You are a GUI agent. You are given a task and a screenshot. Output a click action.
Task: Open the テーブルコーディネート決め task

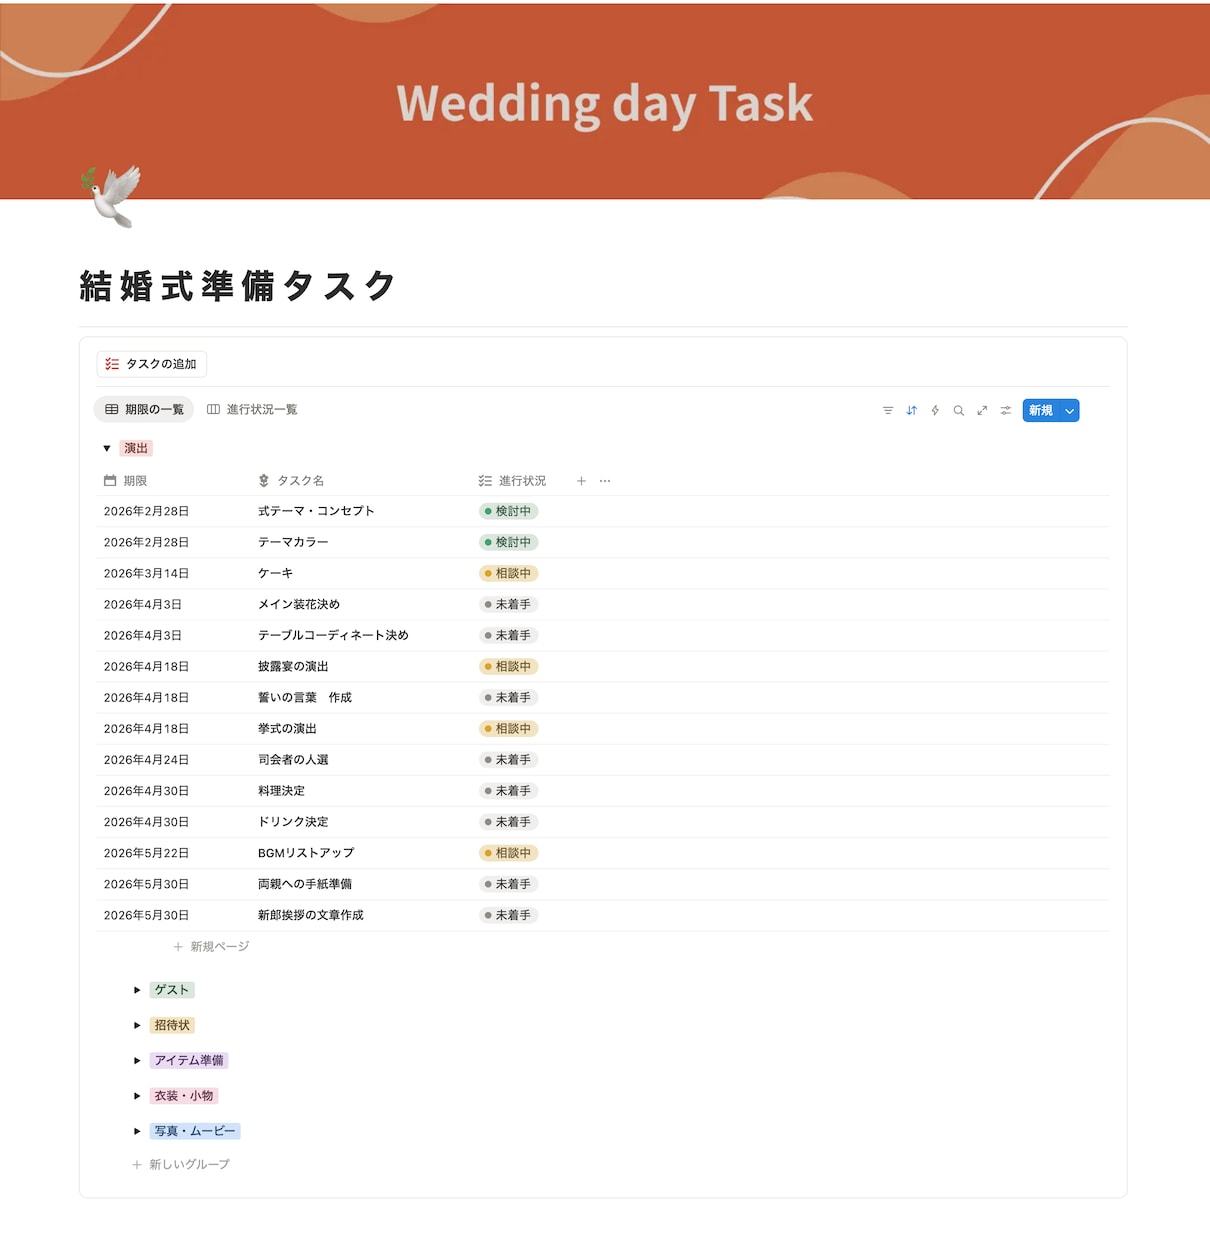coord(333,635)
